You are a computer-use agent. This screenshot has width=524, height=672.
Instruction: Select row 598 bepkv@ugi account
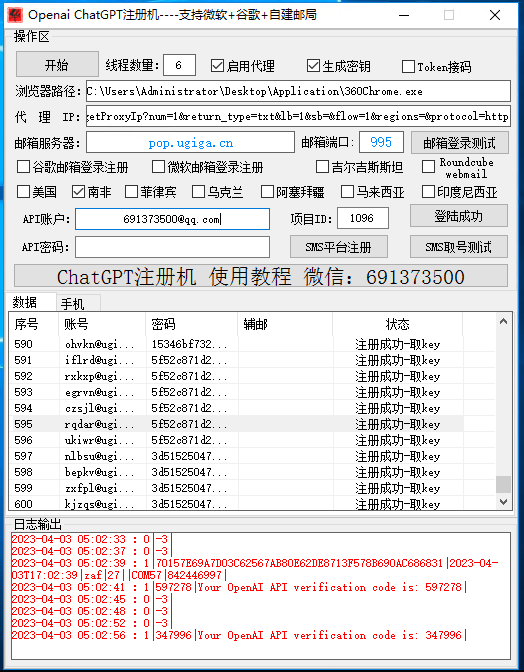252,472
